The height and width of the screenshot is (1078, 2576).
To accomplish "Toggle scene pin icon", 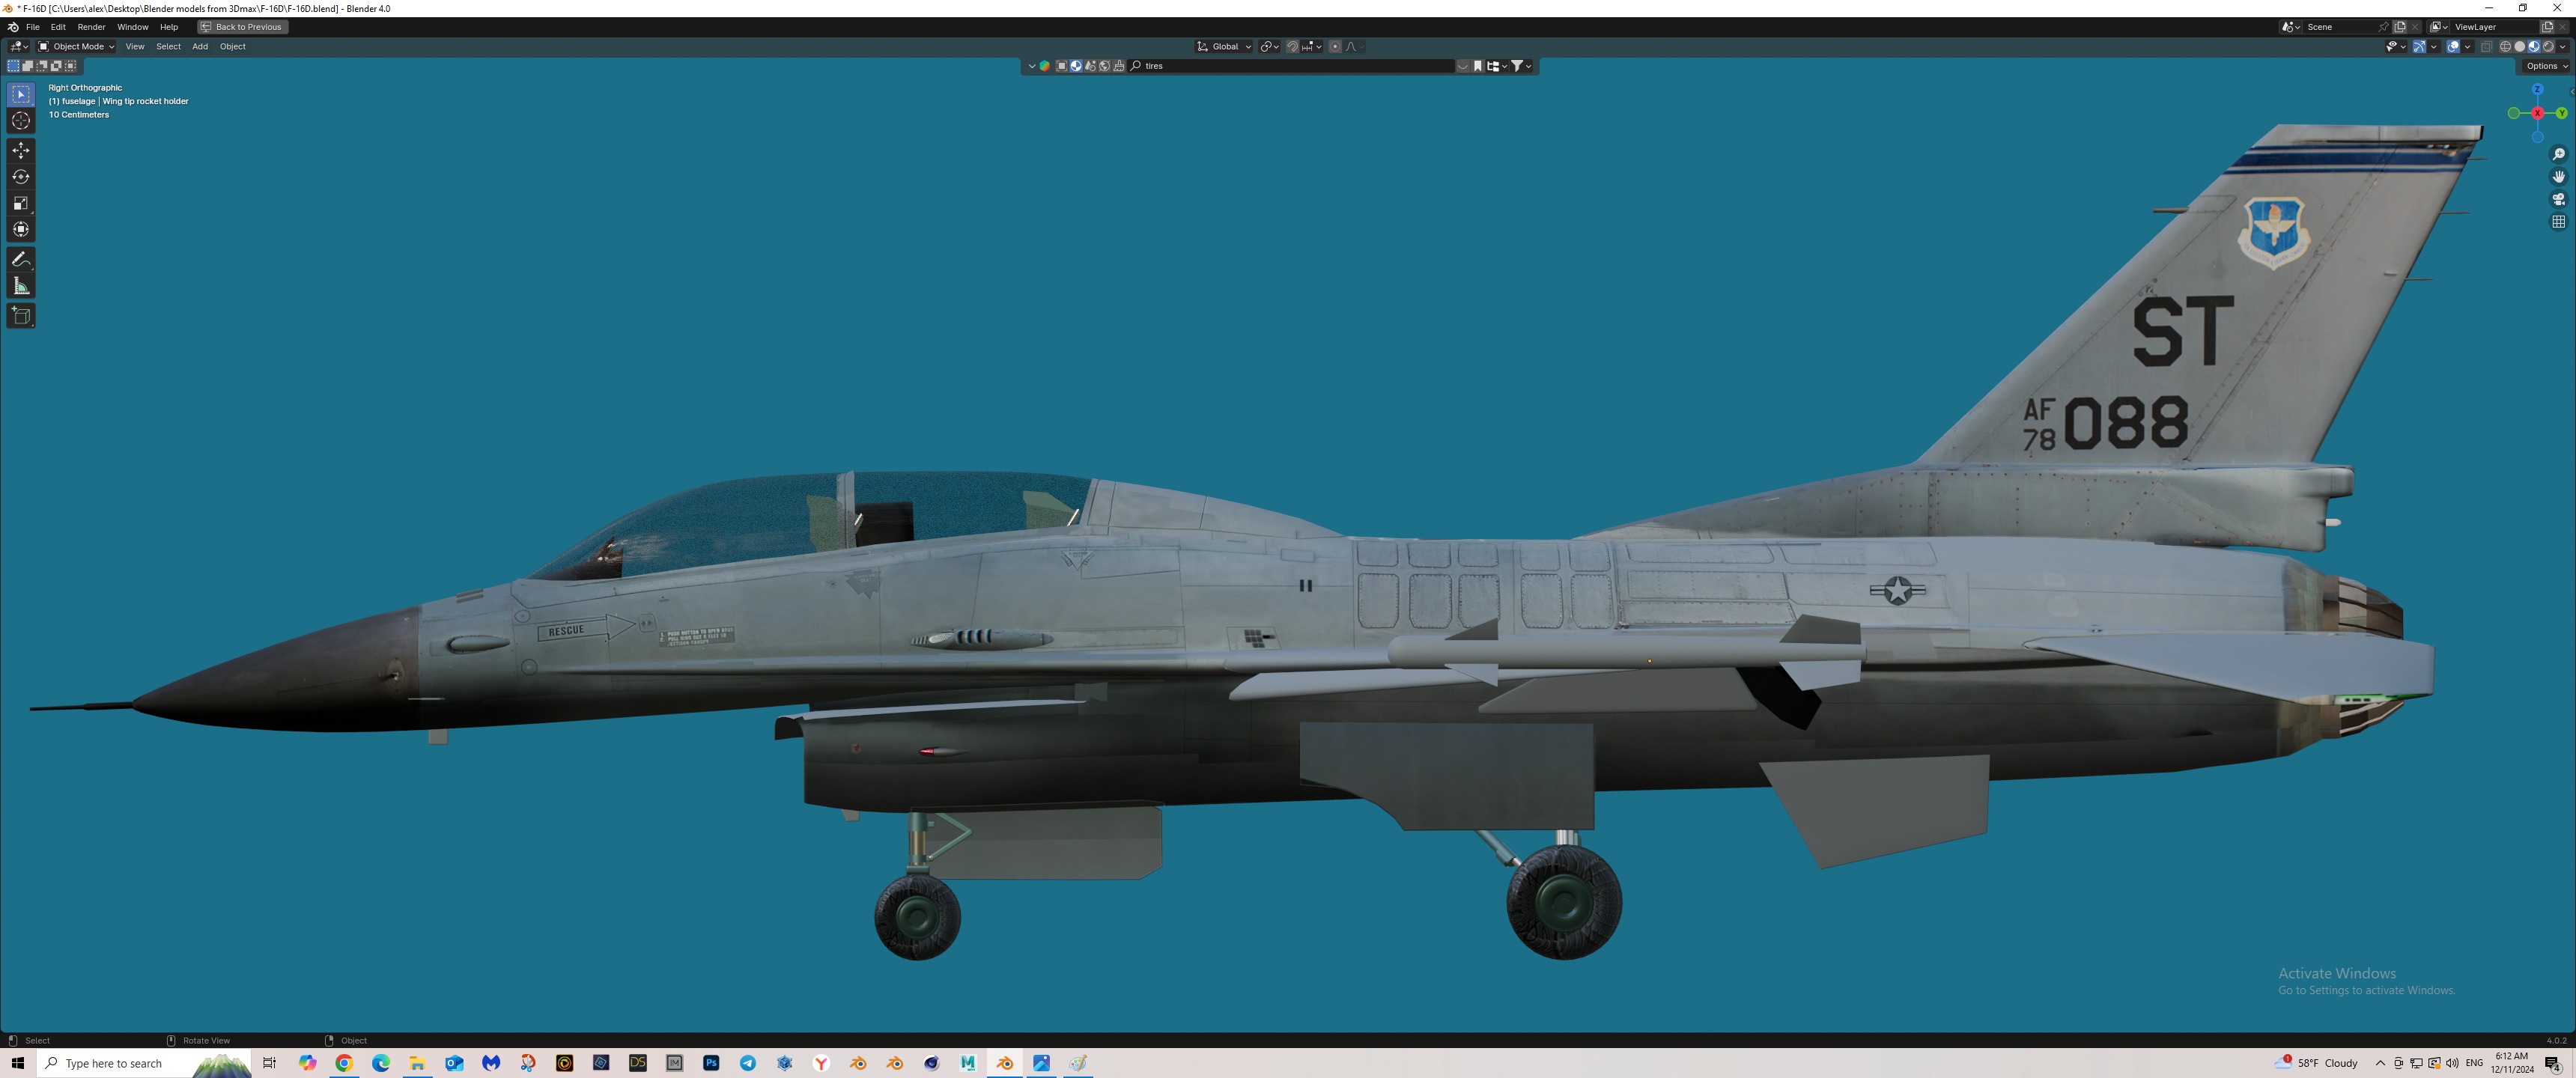I will coord(2383,27).
